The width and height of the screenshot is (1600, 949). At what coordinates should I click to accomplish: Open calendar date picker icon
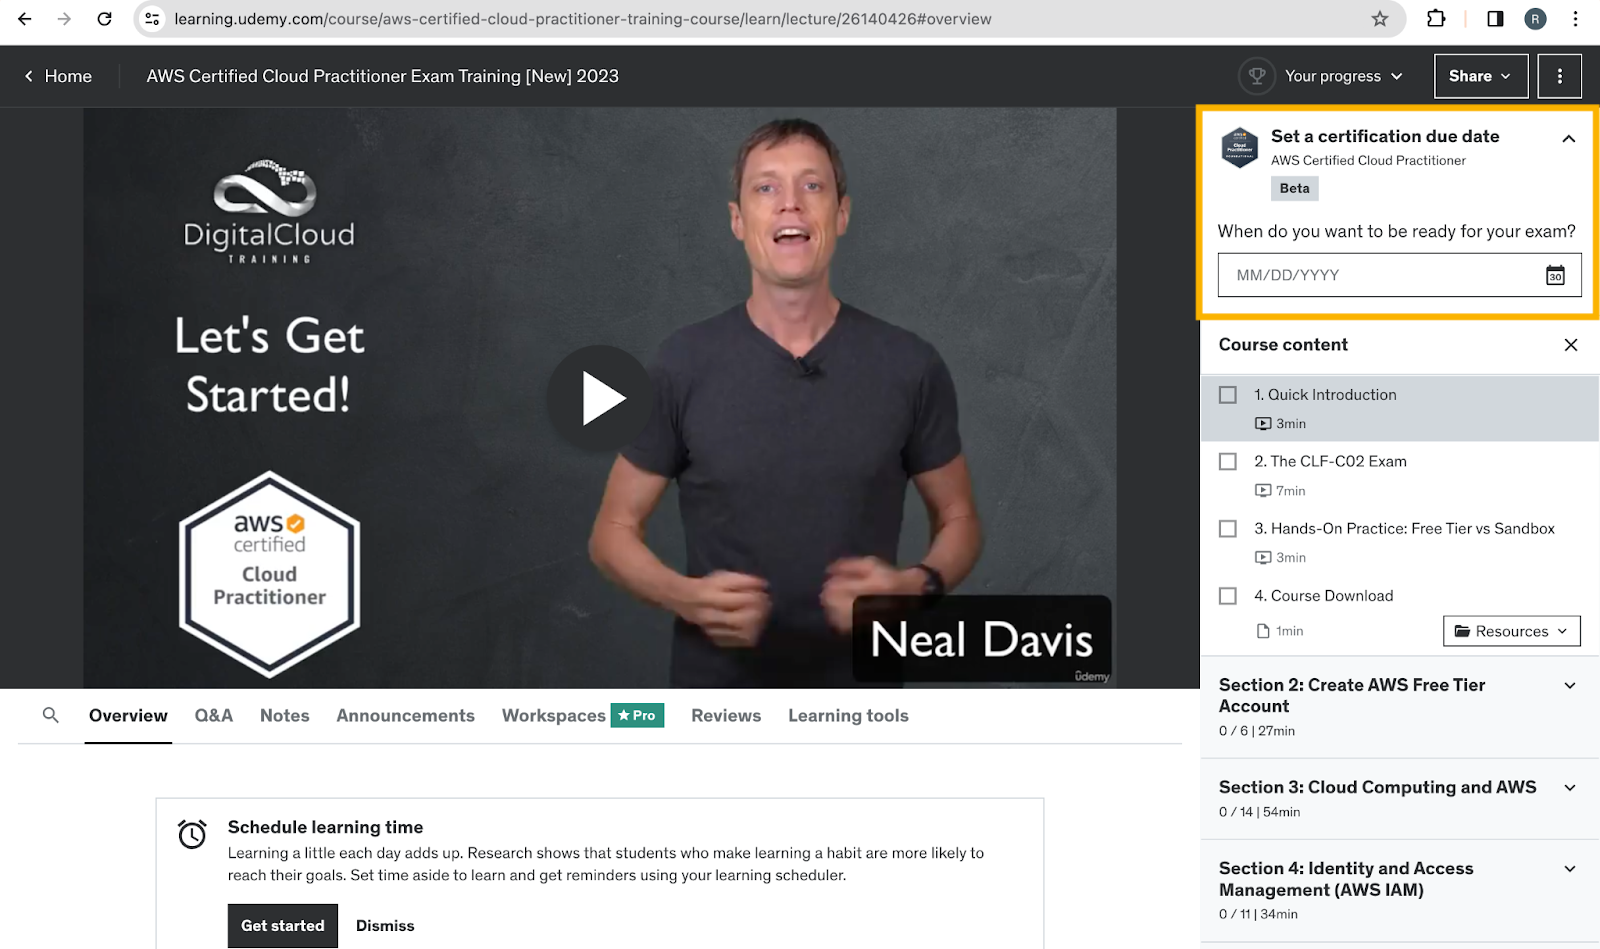point(1555,275)
